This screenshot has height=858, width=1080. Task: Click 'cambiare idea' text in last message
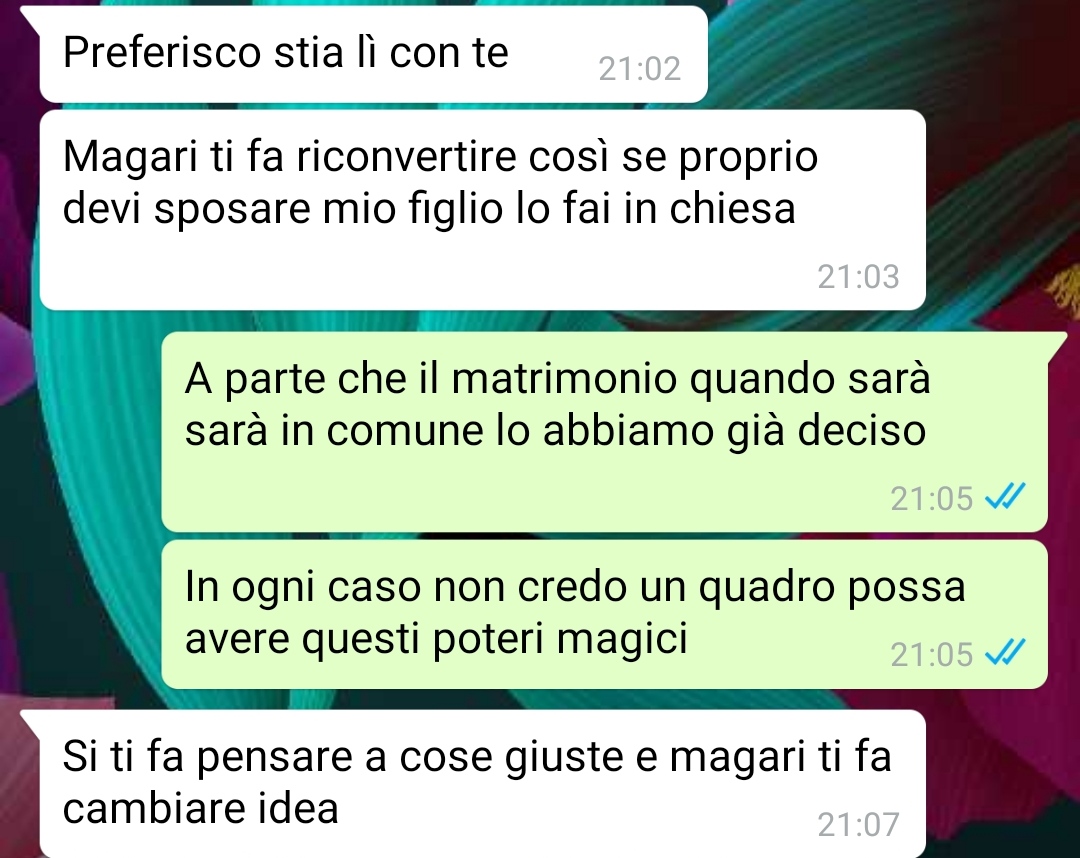coord(200,808)
